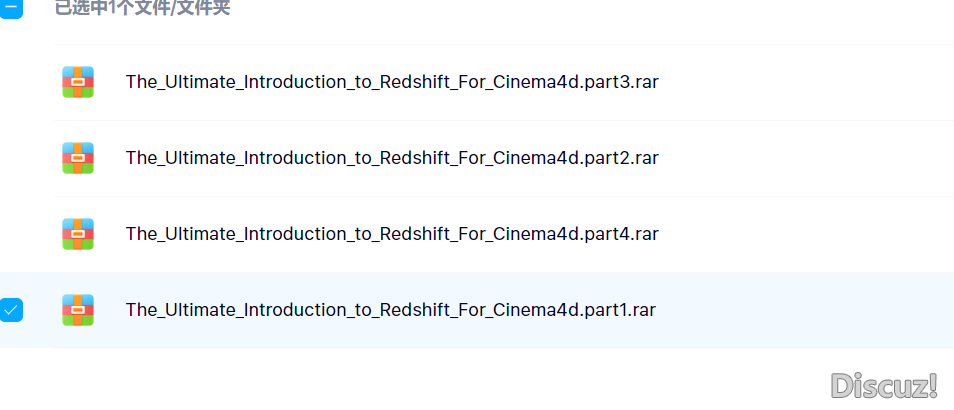Click the RAR archive icon for part3
Image resolution: width=954 pixels, height=410 pixels.
pyautogui.click(x=78, y=82)
